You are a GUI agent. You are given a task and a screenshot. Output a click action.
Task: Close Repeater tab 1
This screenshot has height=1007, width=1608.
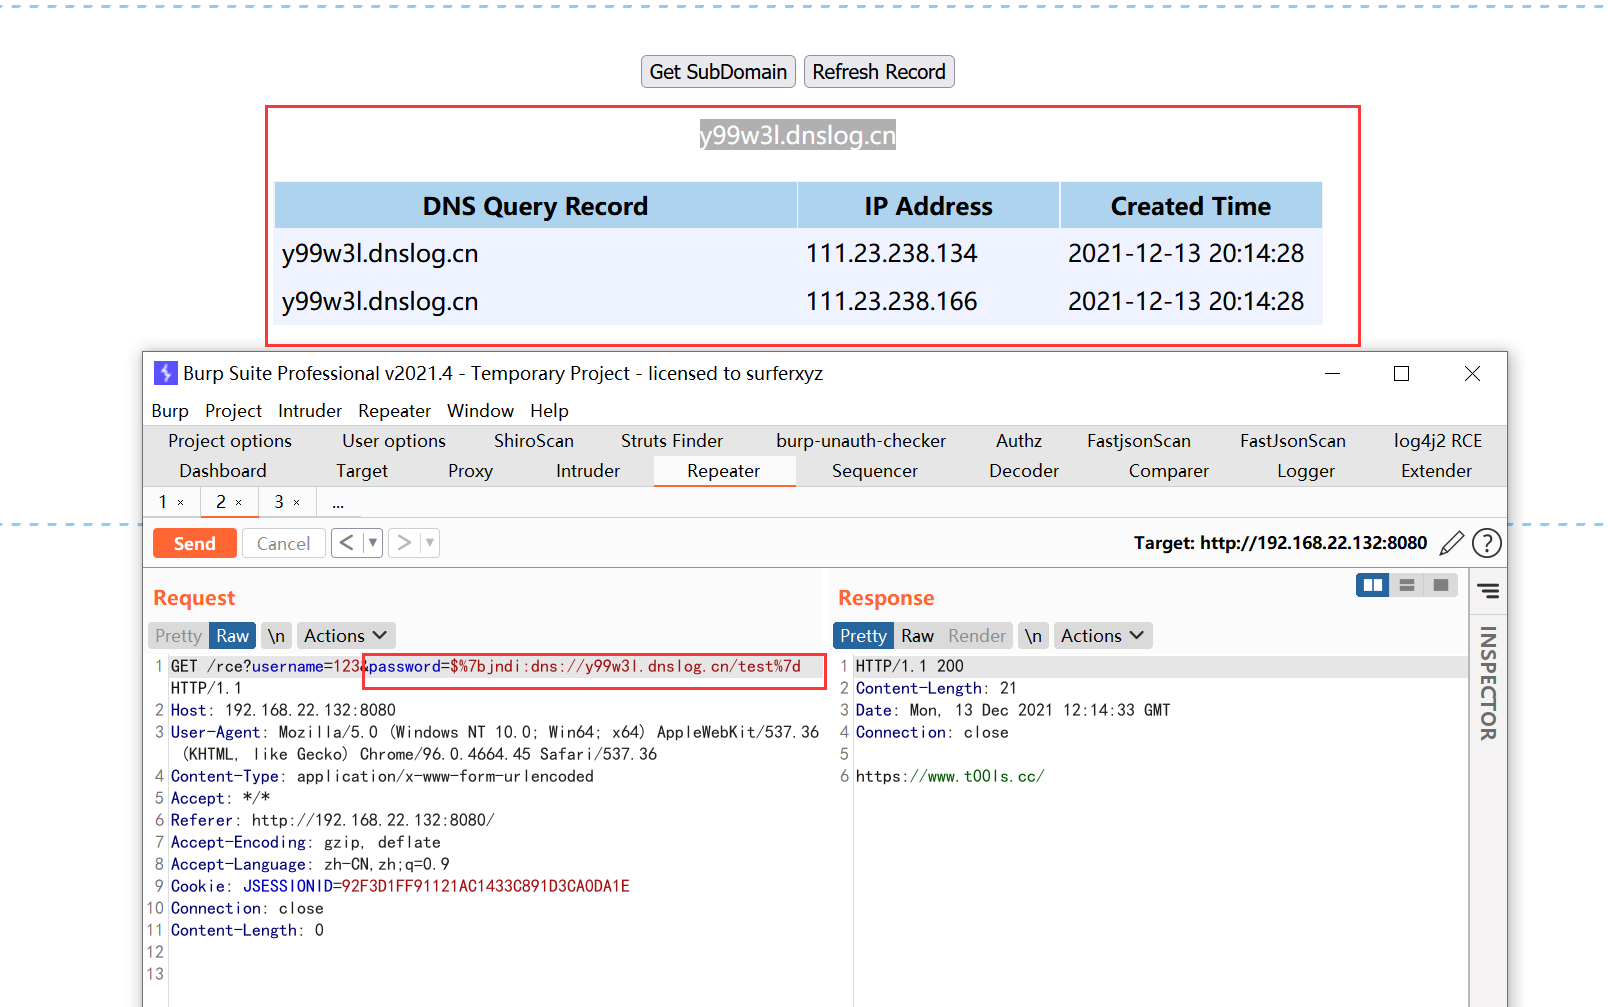(181, 502)
